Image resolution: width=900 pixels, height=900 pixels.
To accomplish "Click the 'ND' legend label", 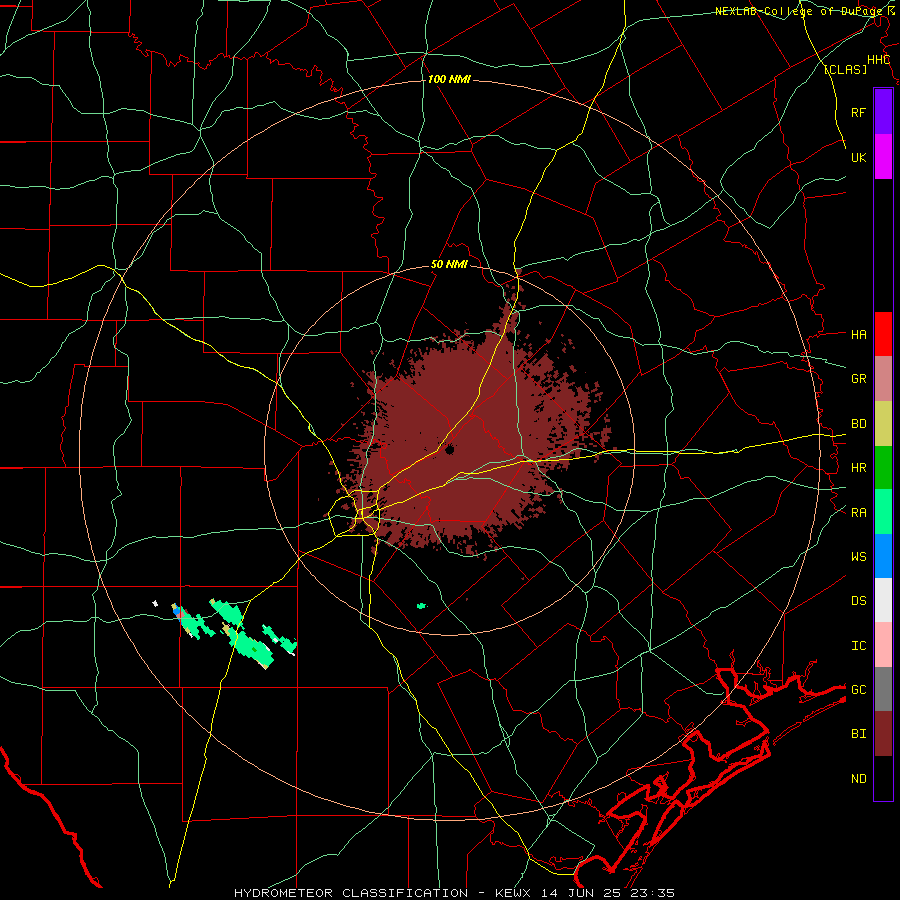I will pos(858,779).
